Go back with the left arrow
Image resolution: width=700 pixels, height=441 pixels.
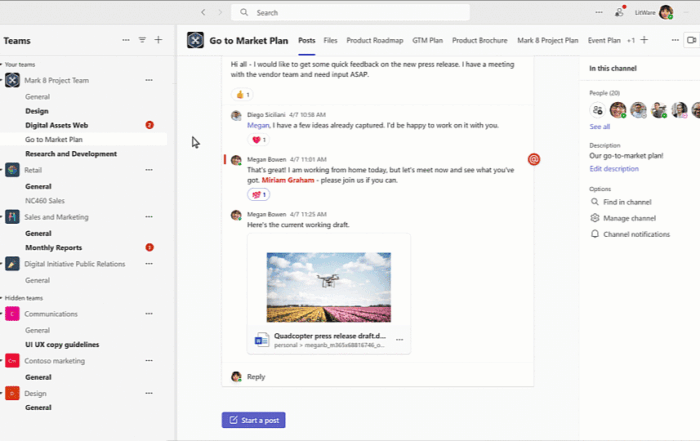[203, 12]
